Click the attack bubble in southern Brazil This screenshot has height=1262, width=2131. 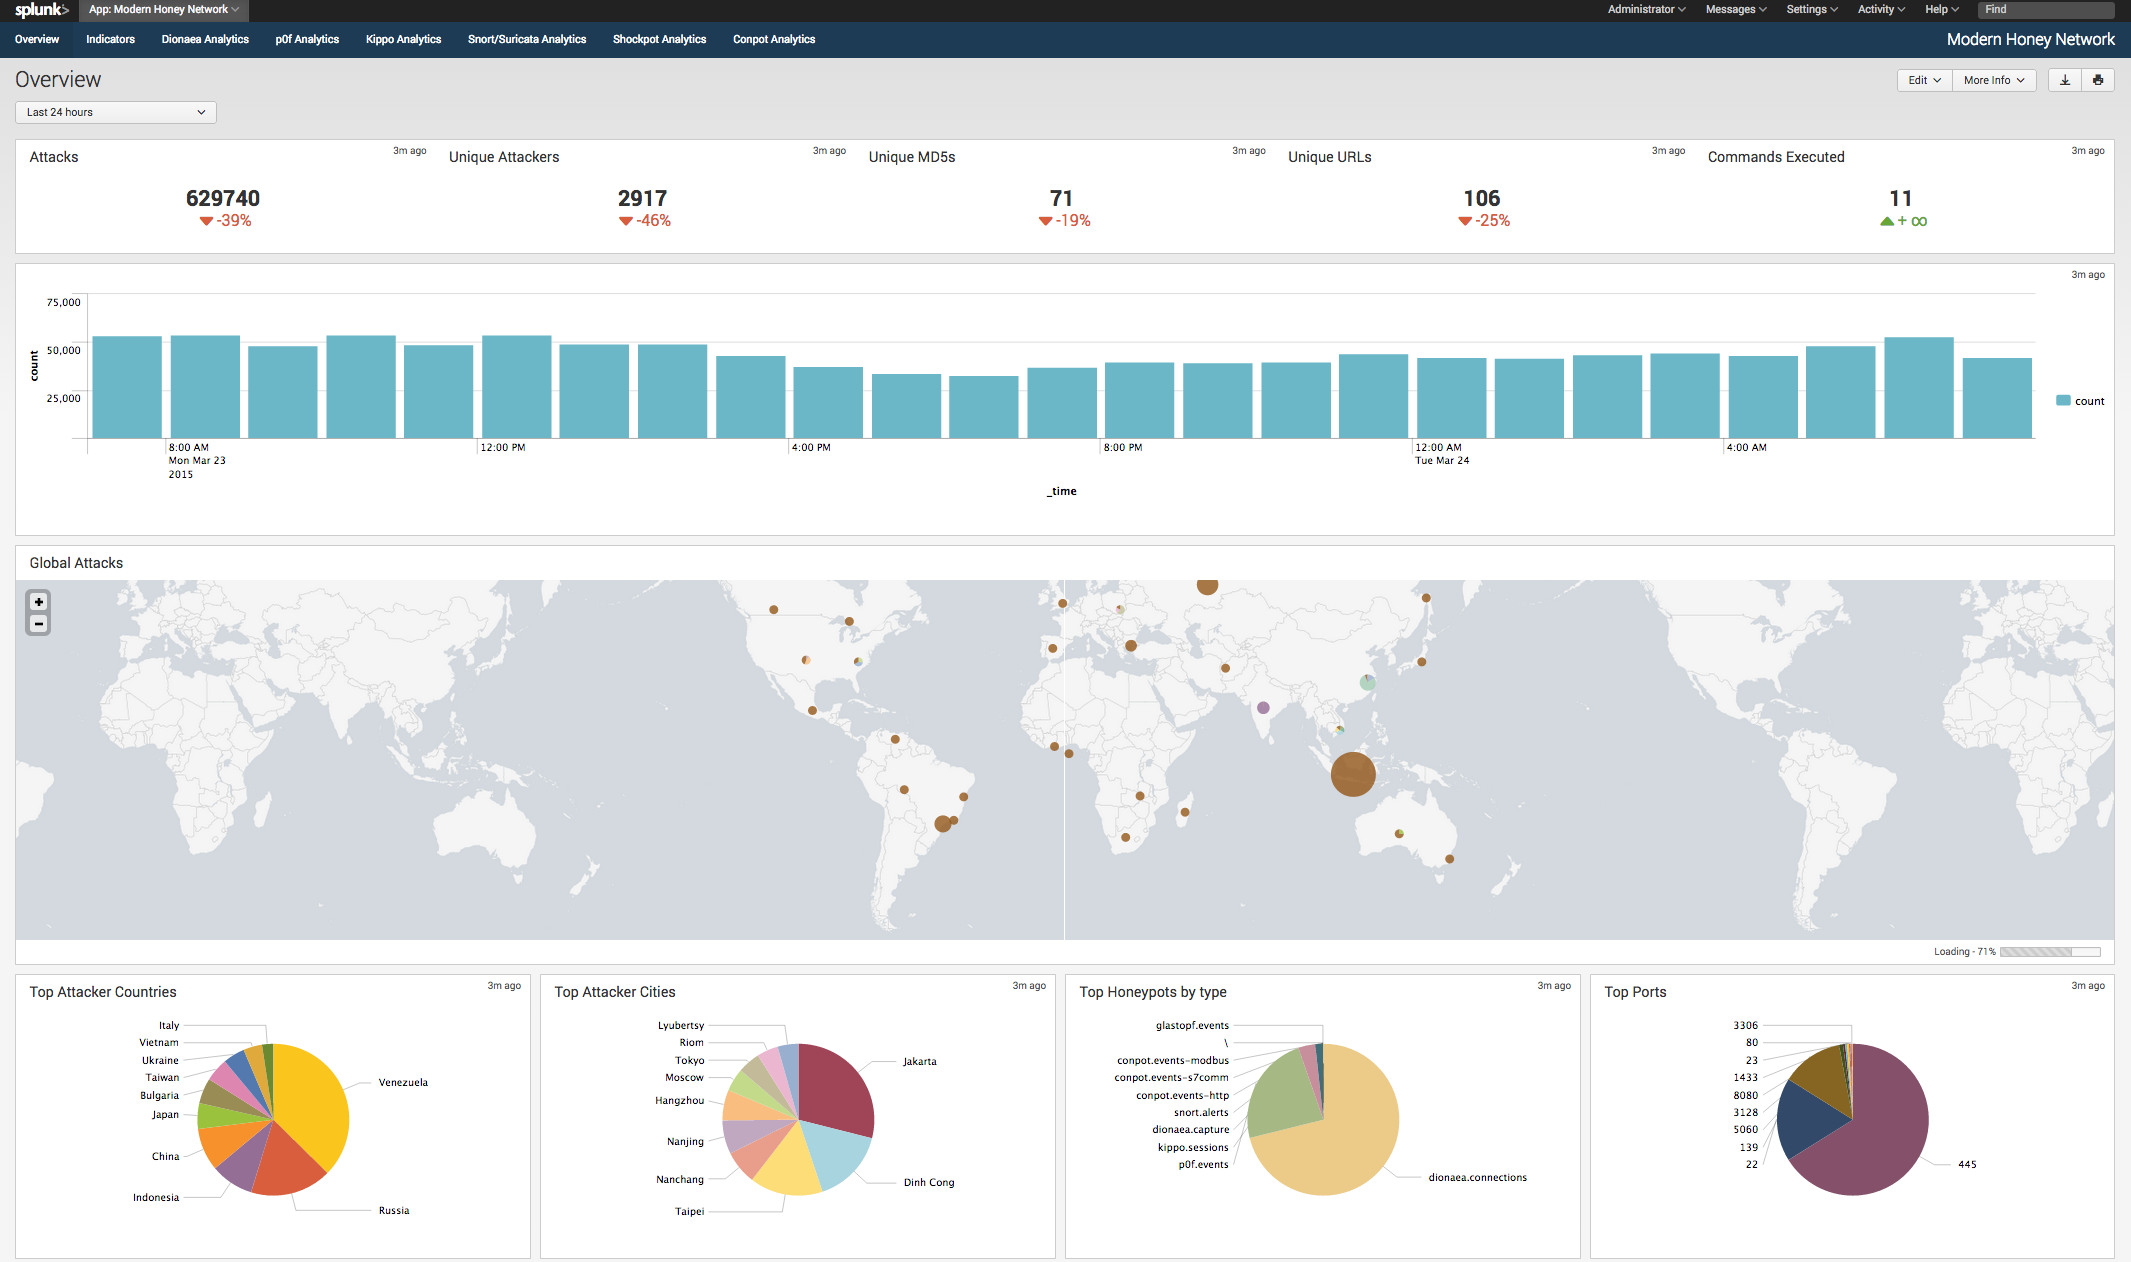(x=942, y=824)
